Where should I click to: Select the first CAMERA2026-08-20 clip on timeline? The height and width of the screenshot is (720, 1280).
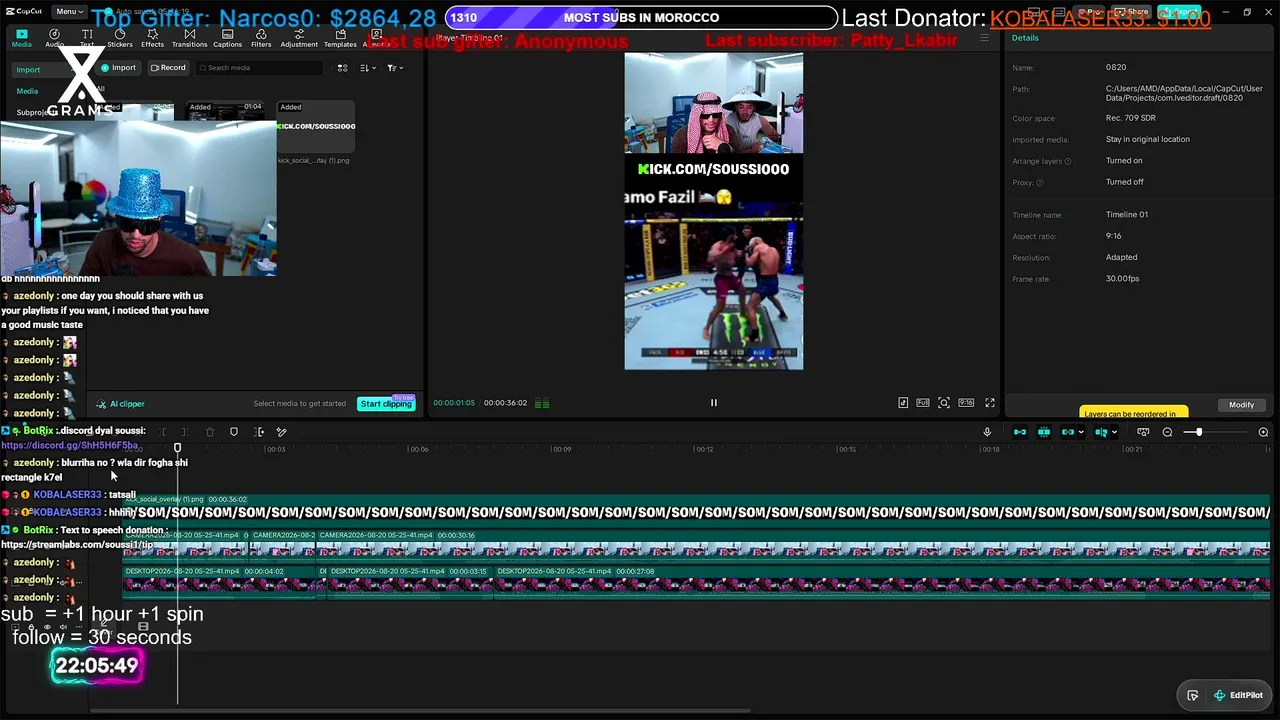[184, 546]
